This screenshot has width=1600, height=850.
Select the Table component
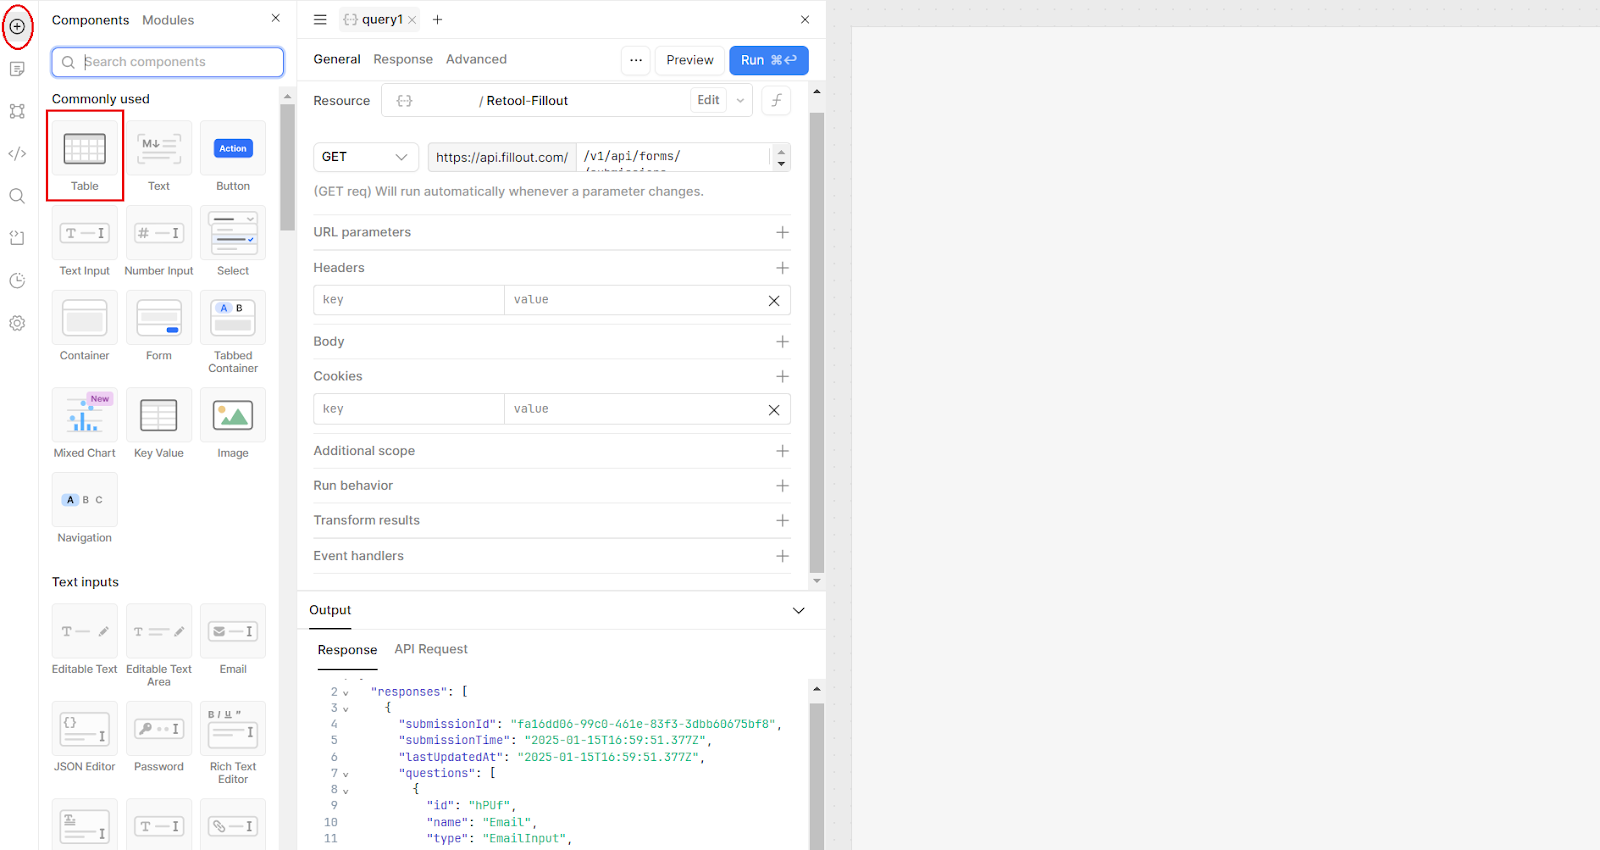(x=85, y=156)
